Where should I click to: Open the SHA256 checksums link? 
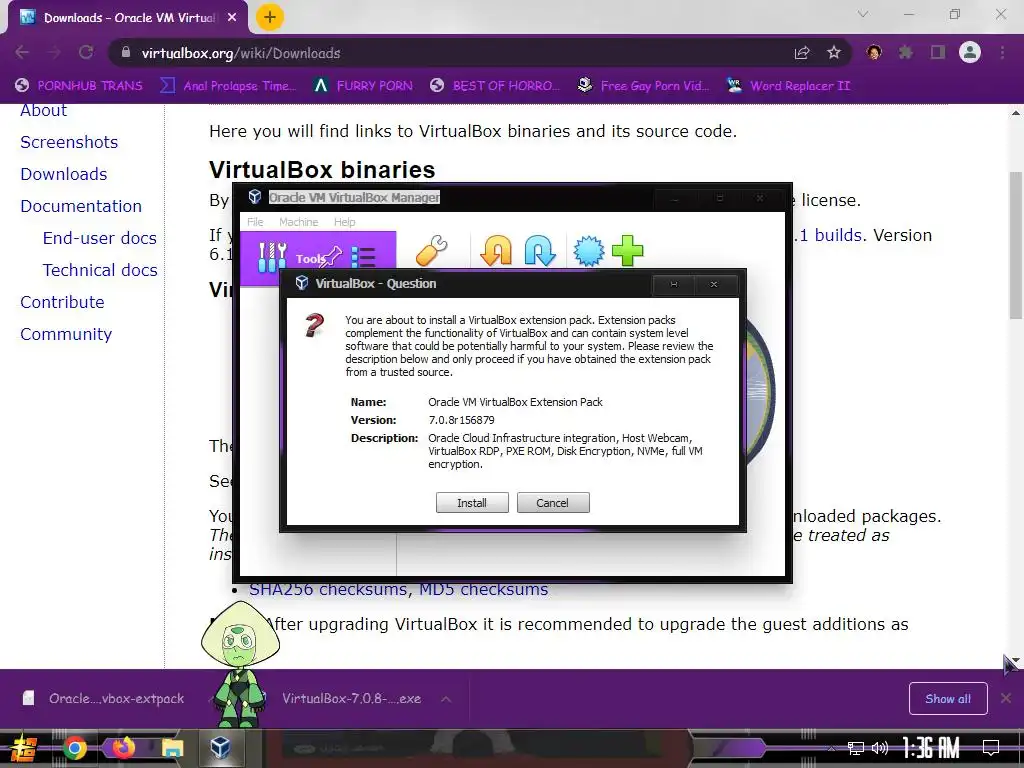(x=329, y=590)
